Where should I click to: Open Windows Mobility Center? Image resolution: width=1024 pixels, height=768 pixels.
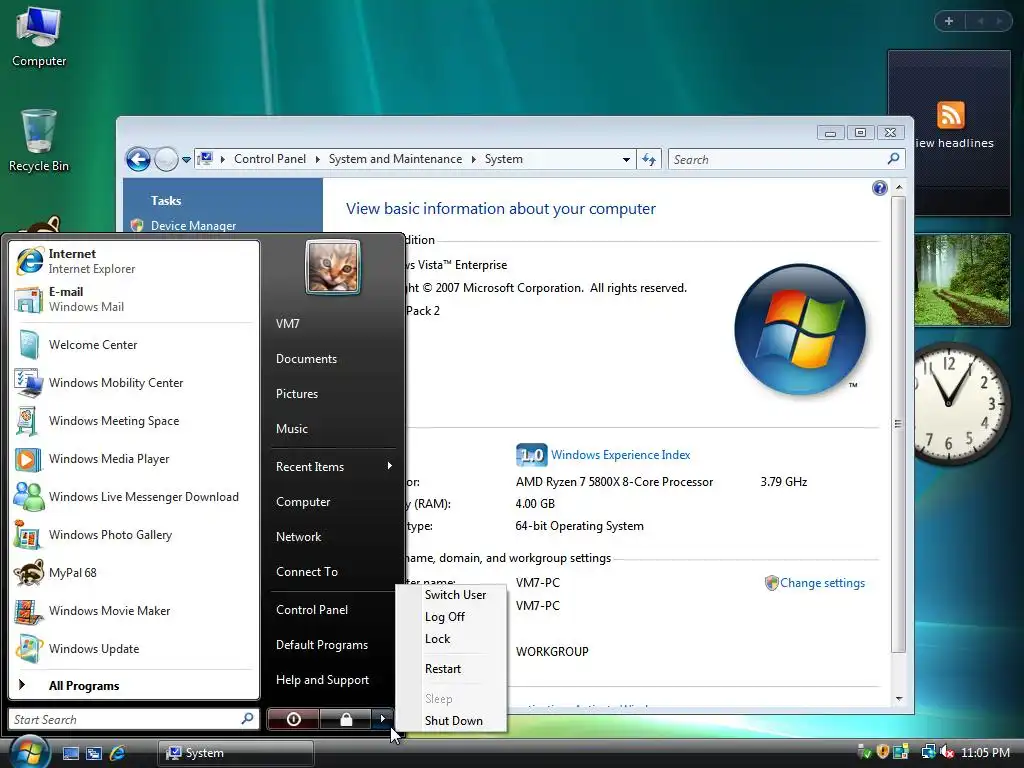pyautogui.click(x=134, y=383)
